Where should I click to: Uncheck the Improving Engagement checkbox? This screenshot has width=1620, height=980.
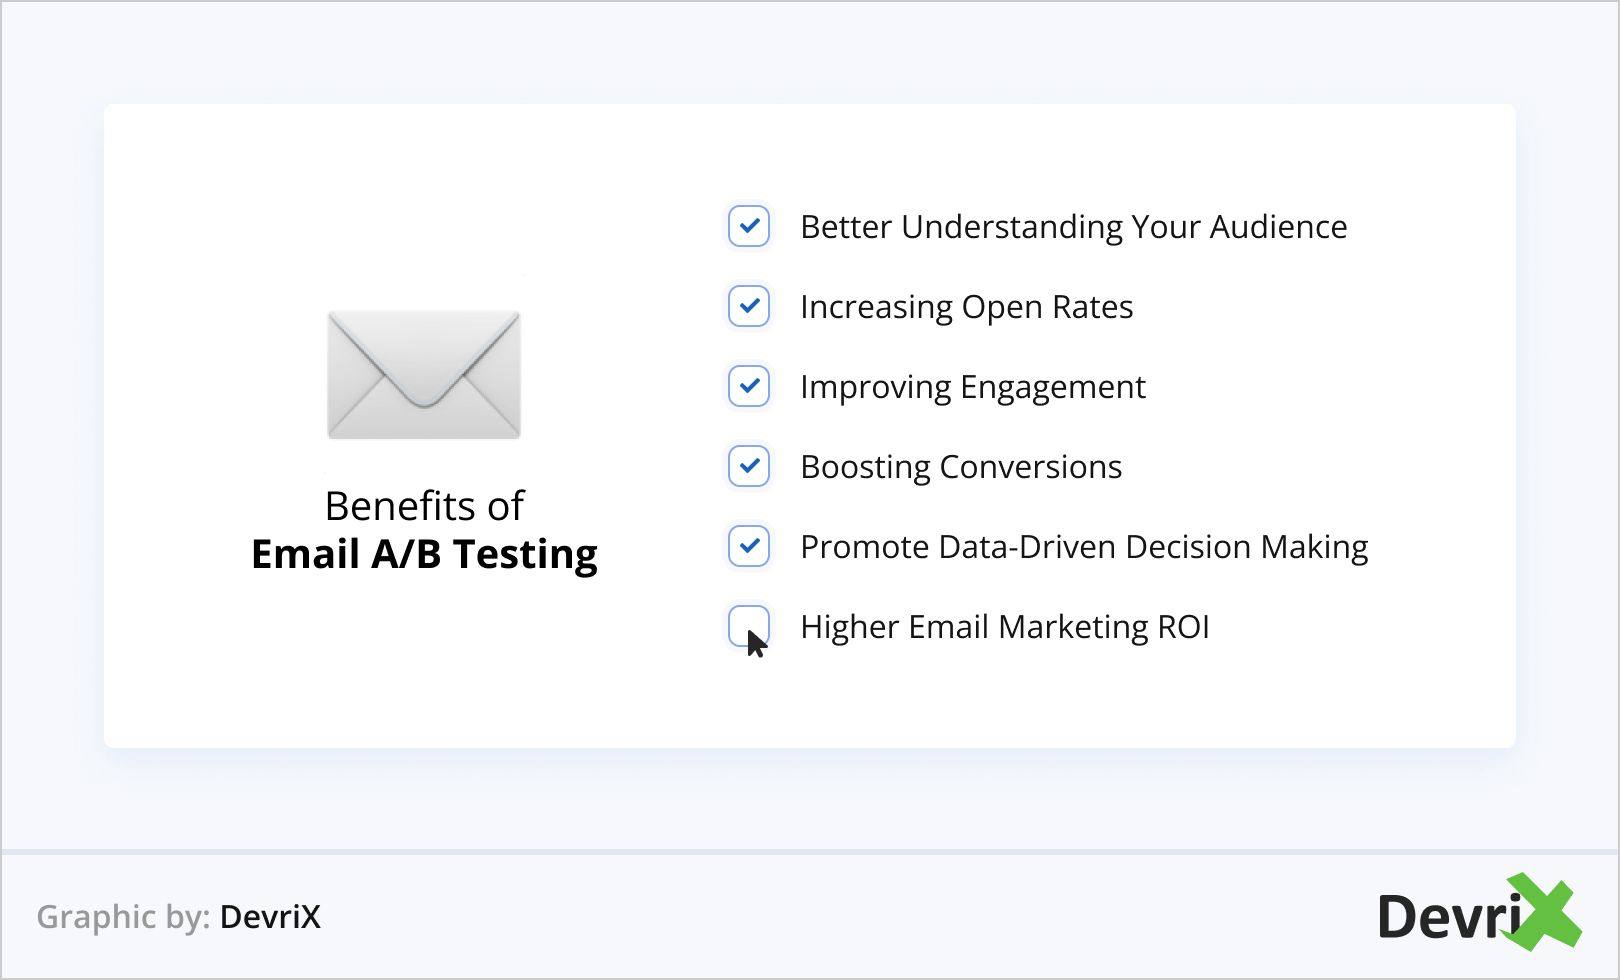(x=749, y=386)
